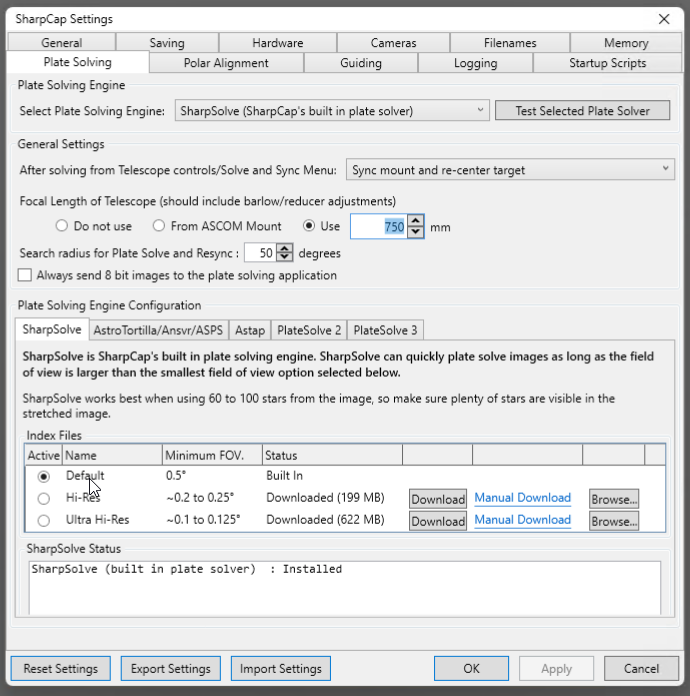Click the ~0.1 to 0.125° FOV cell

point(203,519)
